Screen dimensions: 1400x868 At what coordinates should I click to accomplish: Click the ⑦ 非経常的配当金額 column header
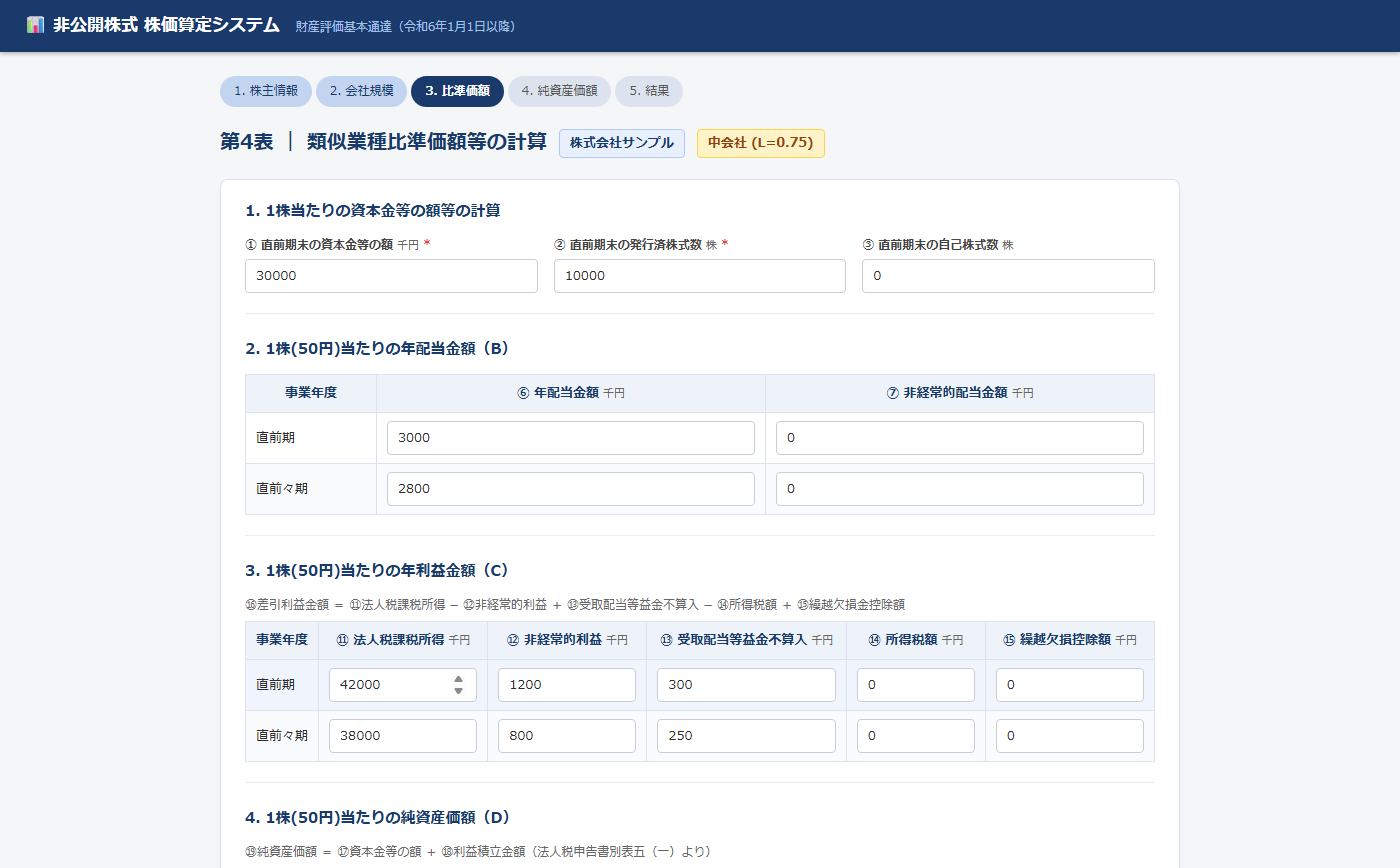tap(960, 393)
